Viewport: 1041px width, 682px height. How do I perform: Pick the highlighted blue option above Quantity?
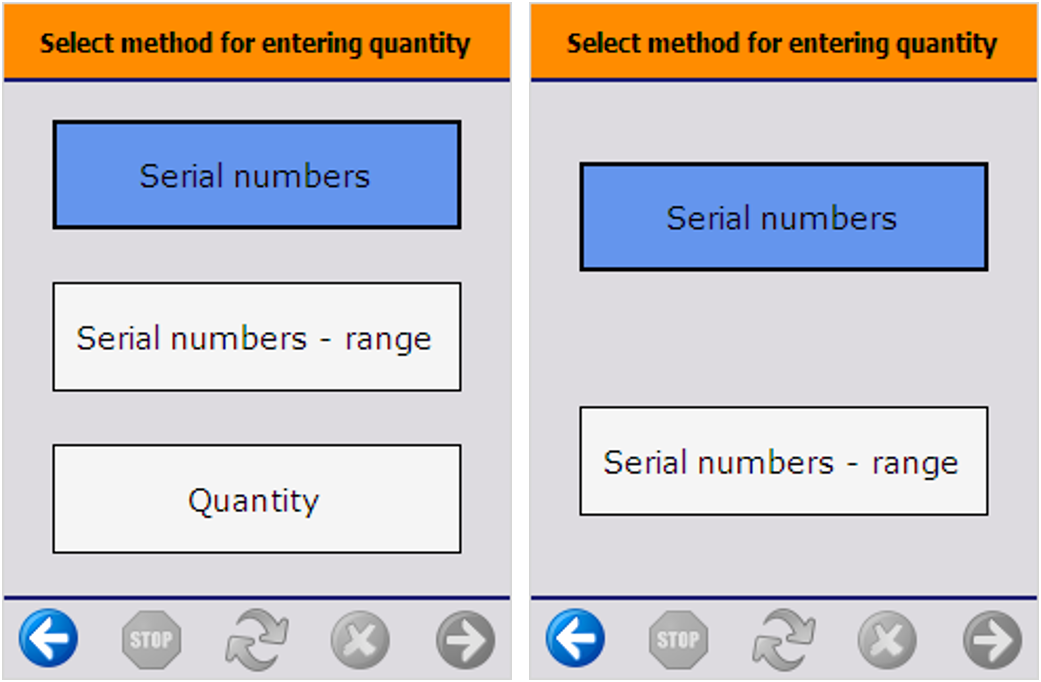click(x=256, y=175)
